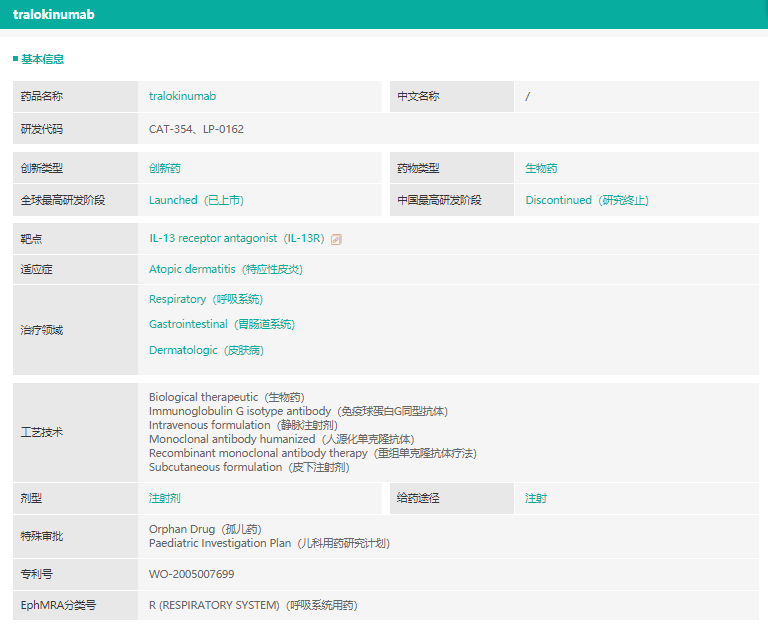The width and height of the screenshot is (768, 632).
Task: Click the 剂型 label cell
Action: [x=75, y=499]
